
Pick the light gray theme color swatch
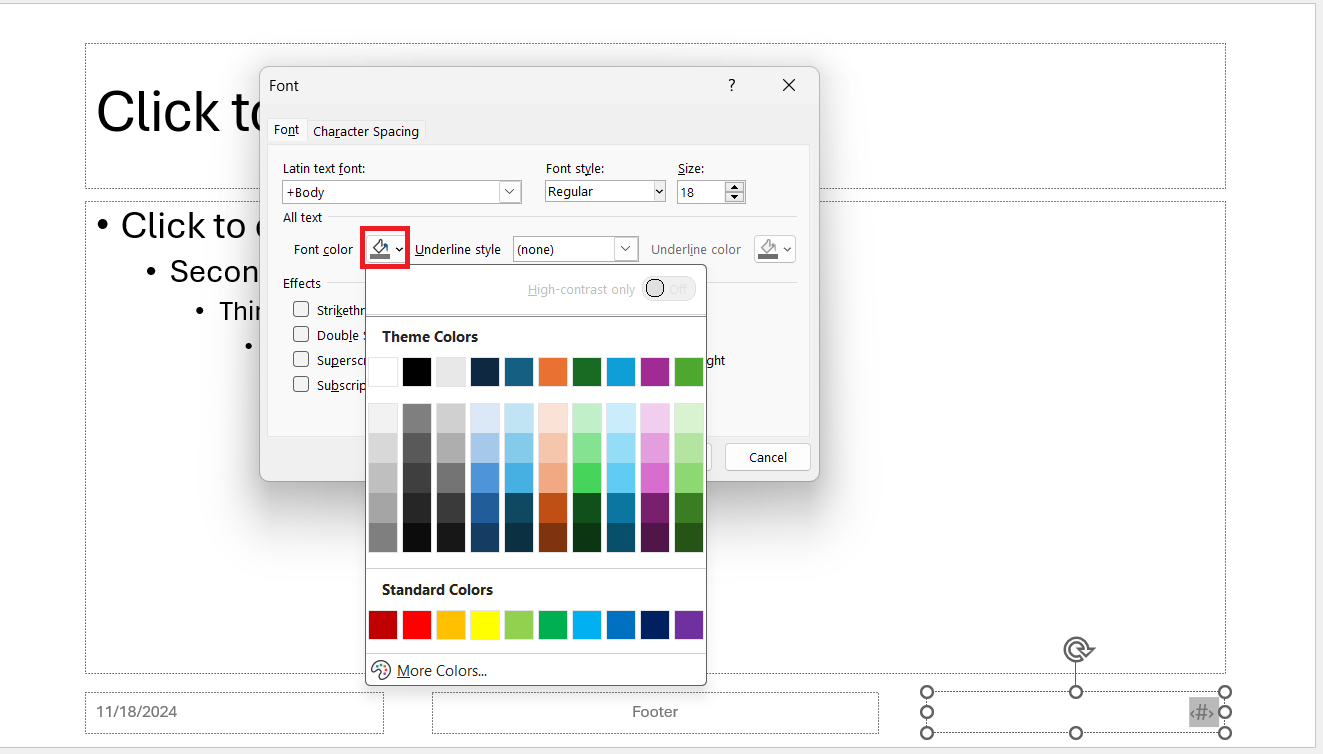[x=451, y=372]
